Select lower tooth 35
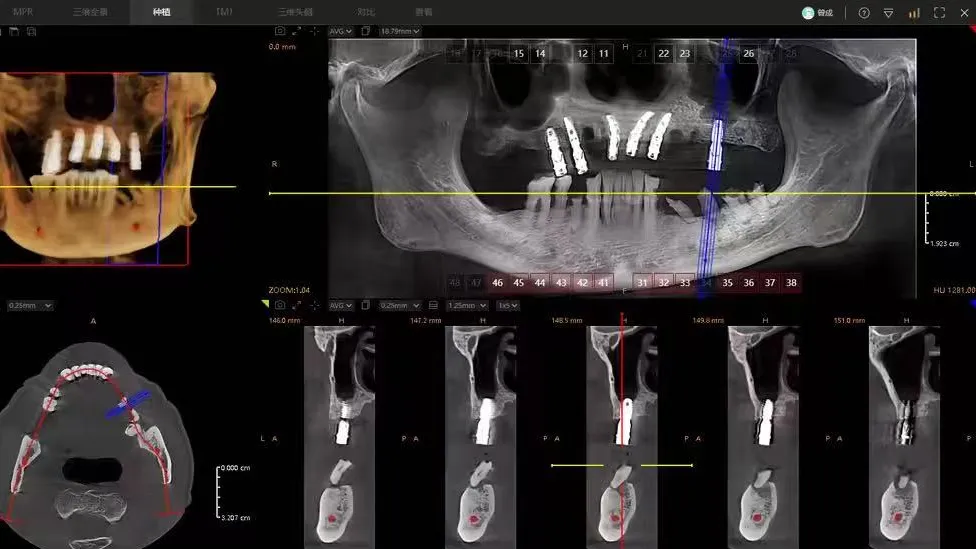The height and width of the screenshot is (549, 976). (x=728, y=283)
